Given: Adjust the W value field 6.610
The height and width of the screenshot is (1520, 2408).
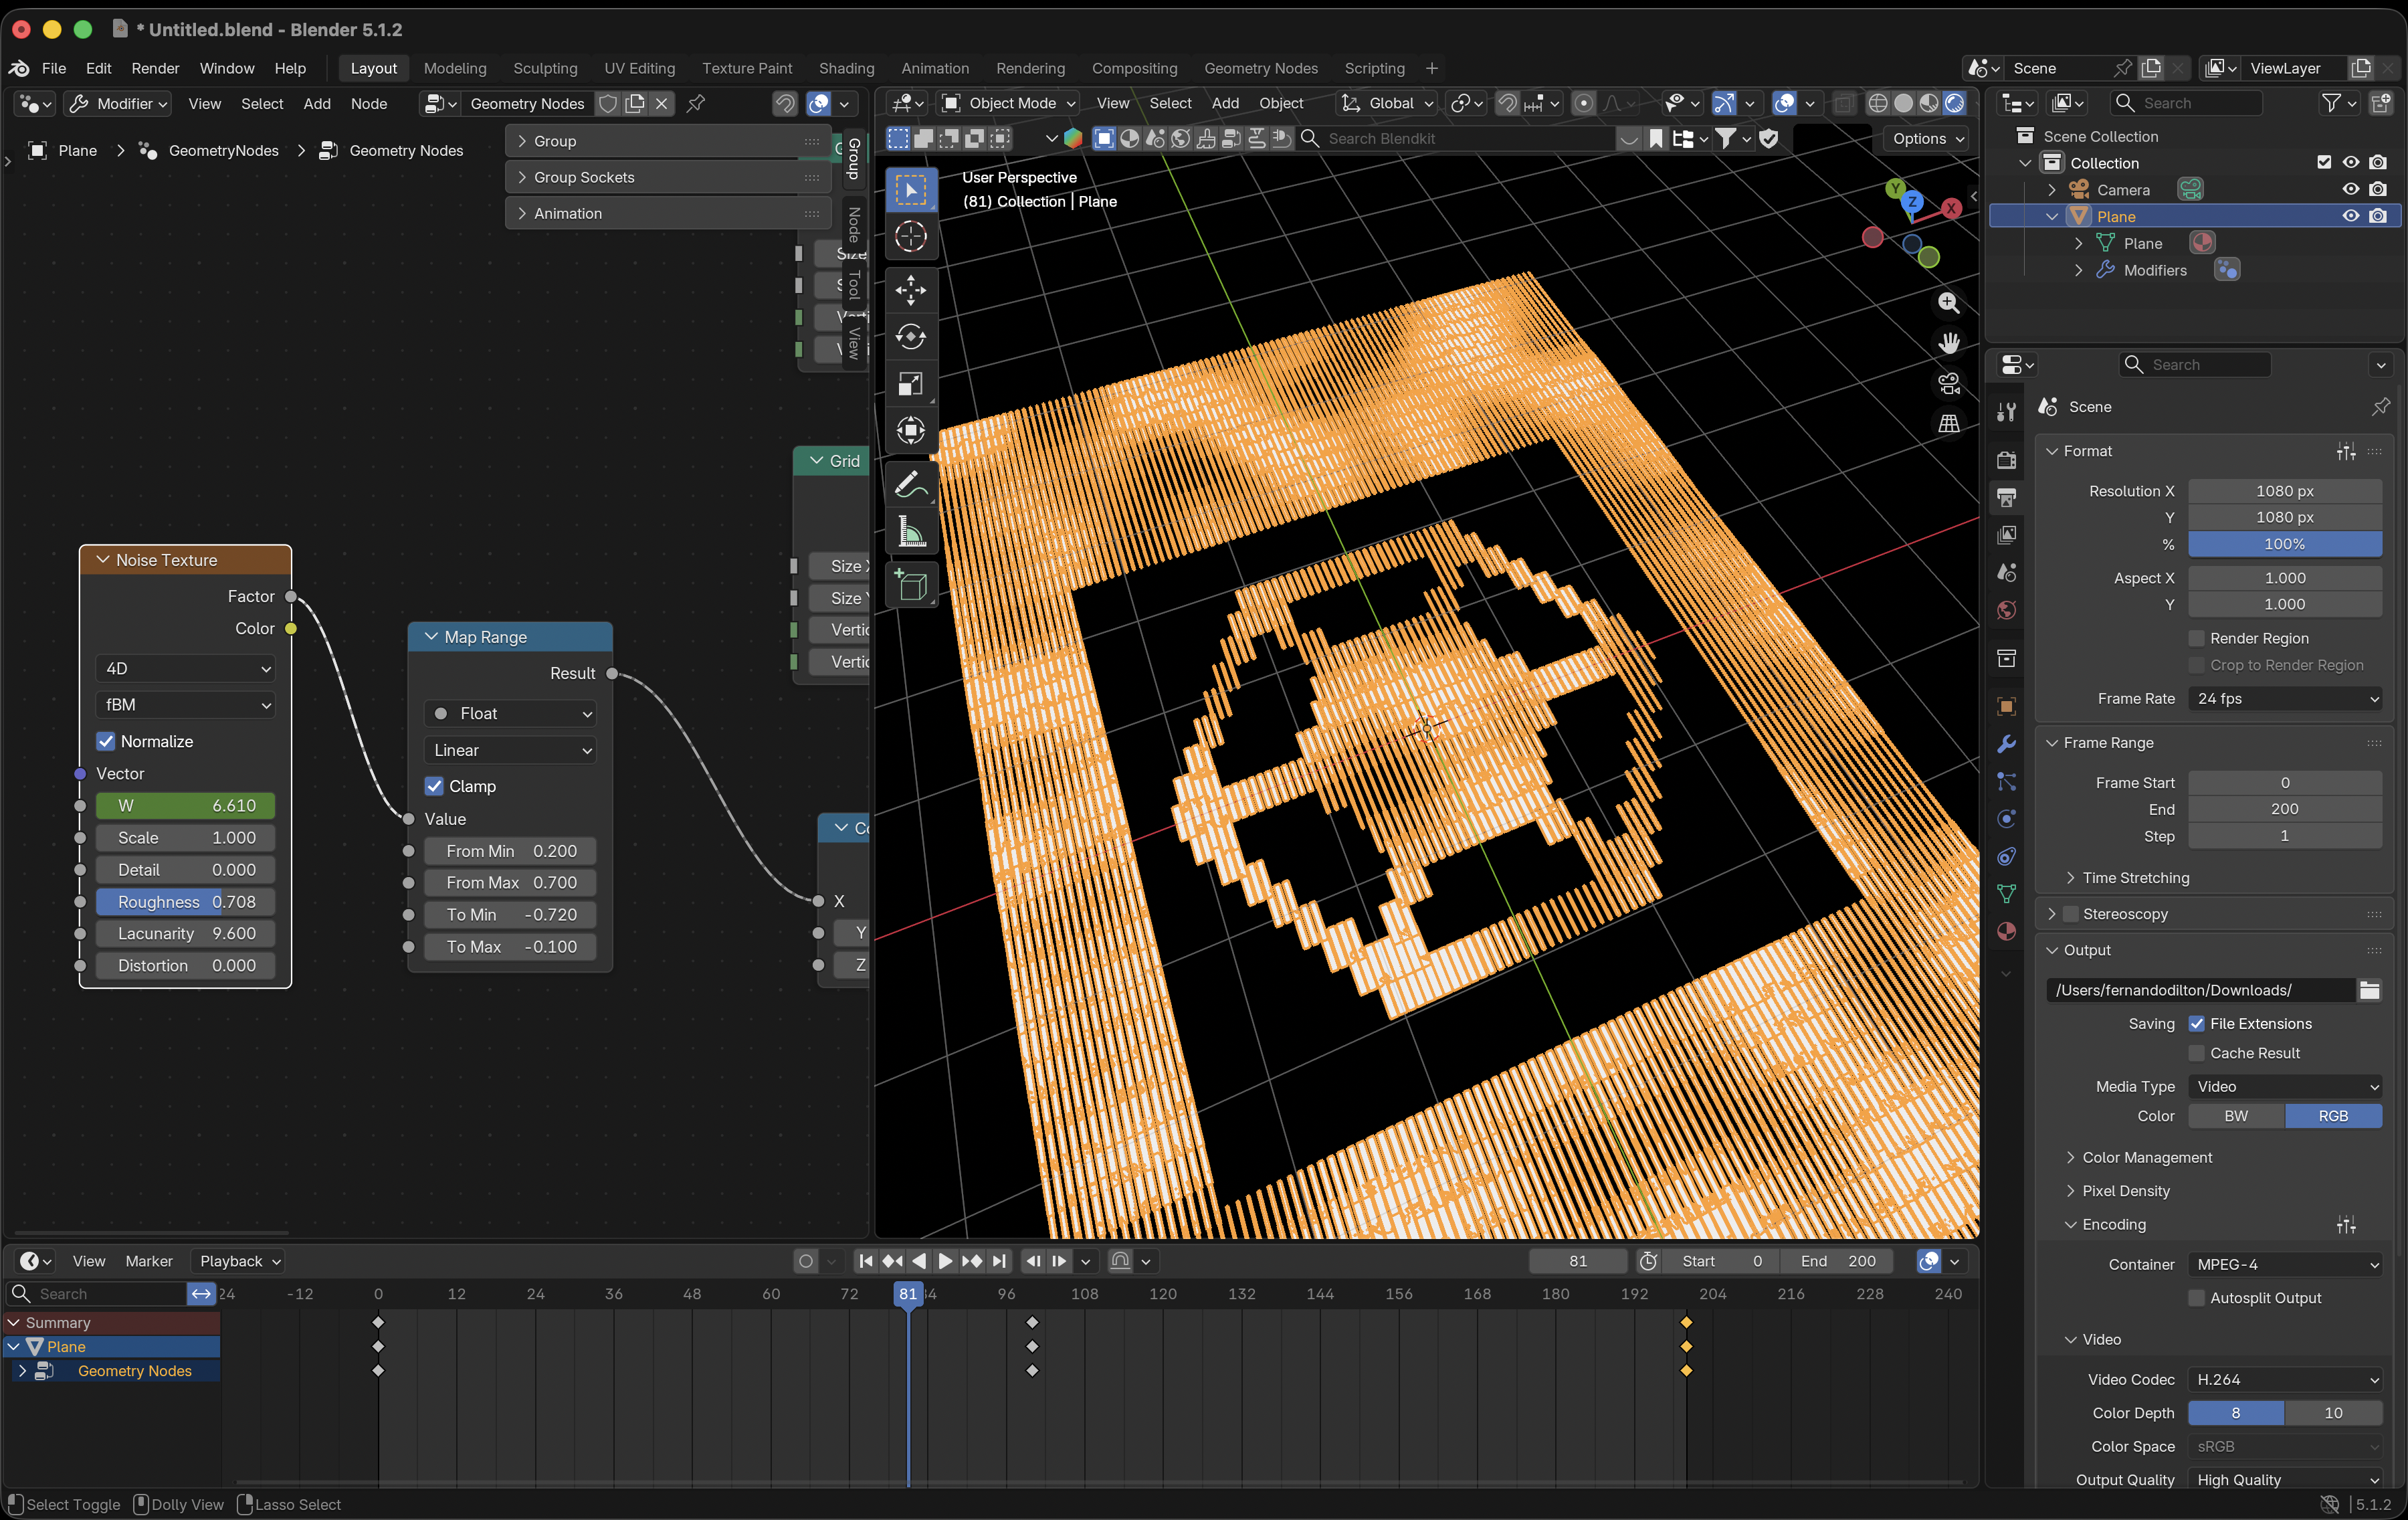Looking at the screenshot, I should coord(185,806).
